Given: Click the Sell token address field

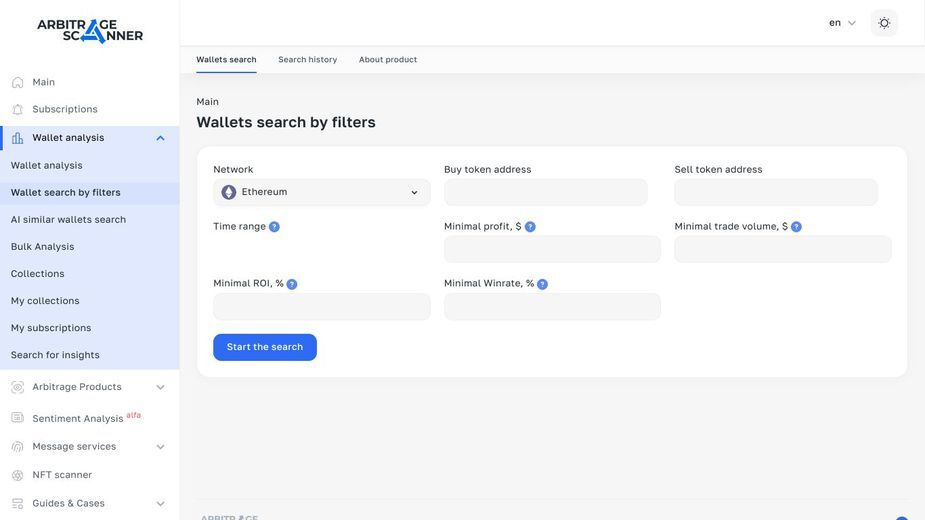Looking at the screenshot, I should pyautogui.click(x=776, y=192).
